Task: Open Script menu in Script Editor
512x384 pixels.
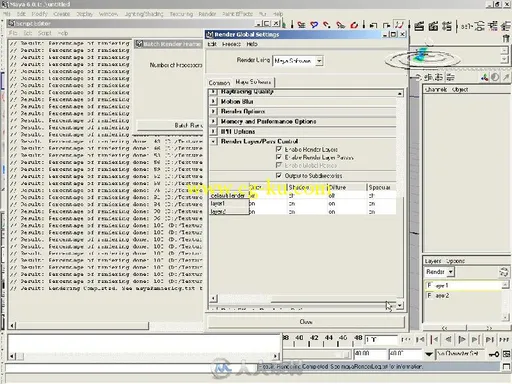Action: 44,33
